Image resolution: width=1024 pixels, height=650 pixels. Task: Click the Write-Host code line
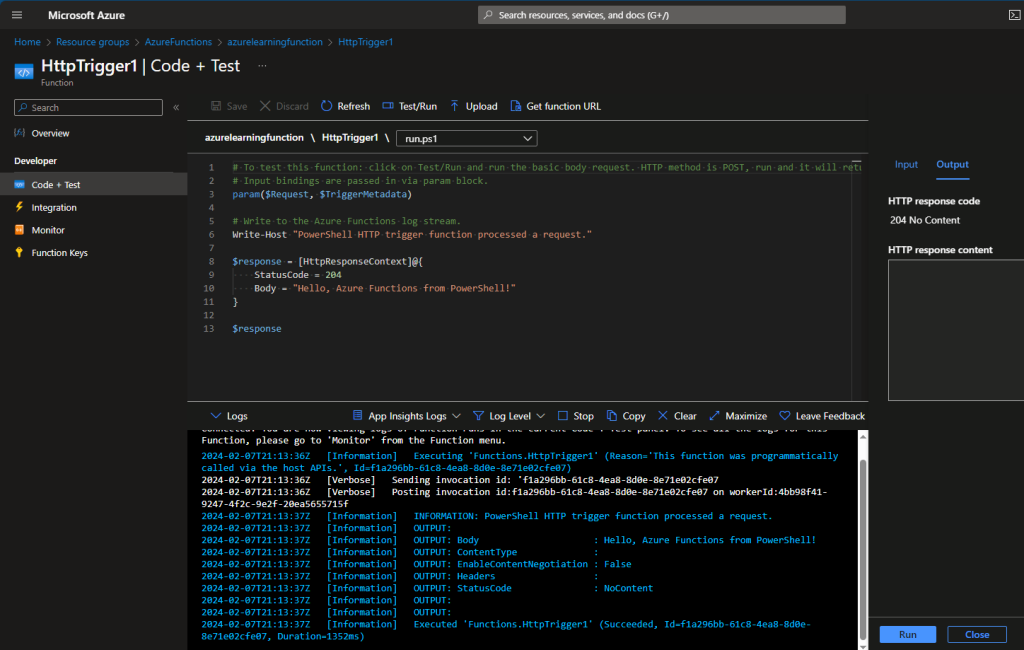412,235
